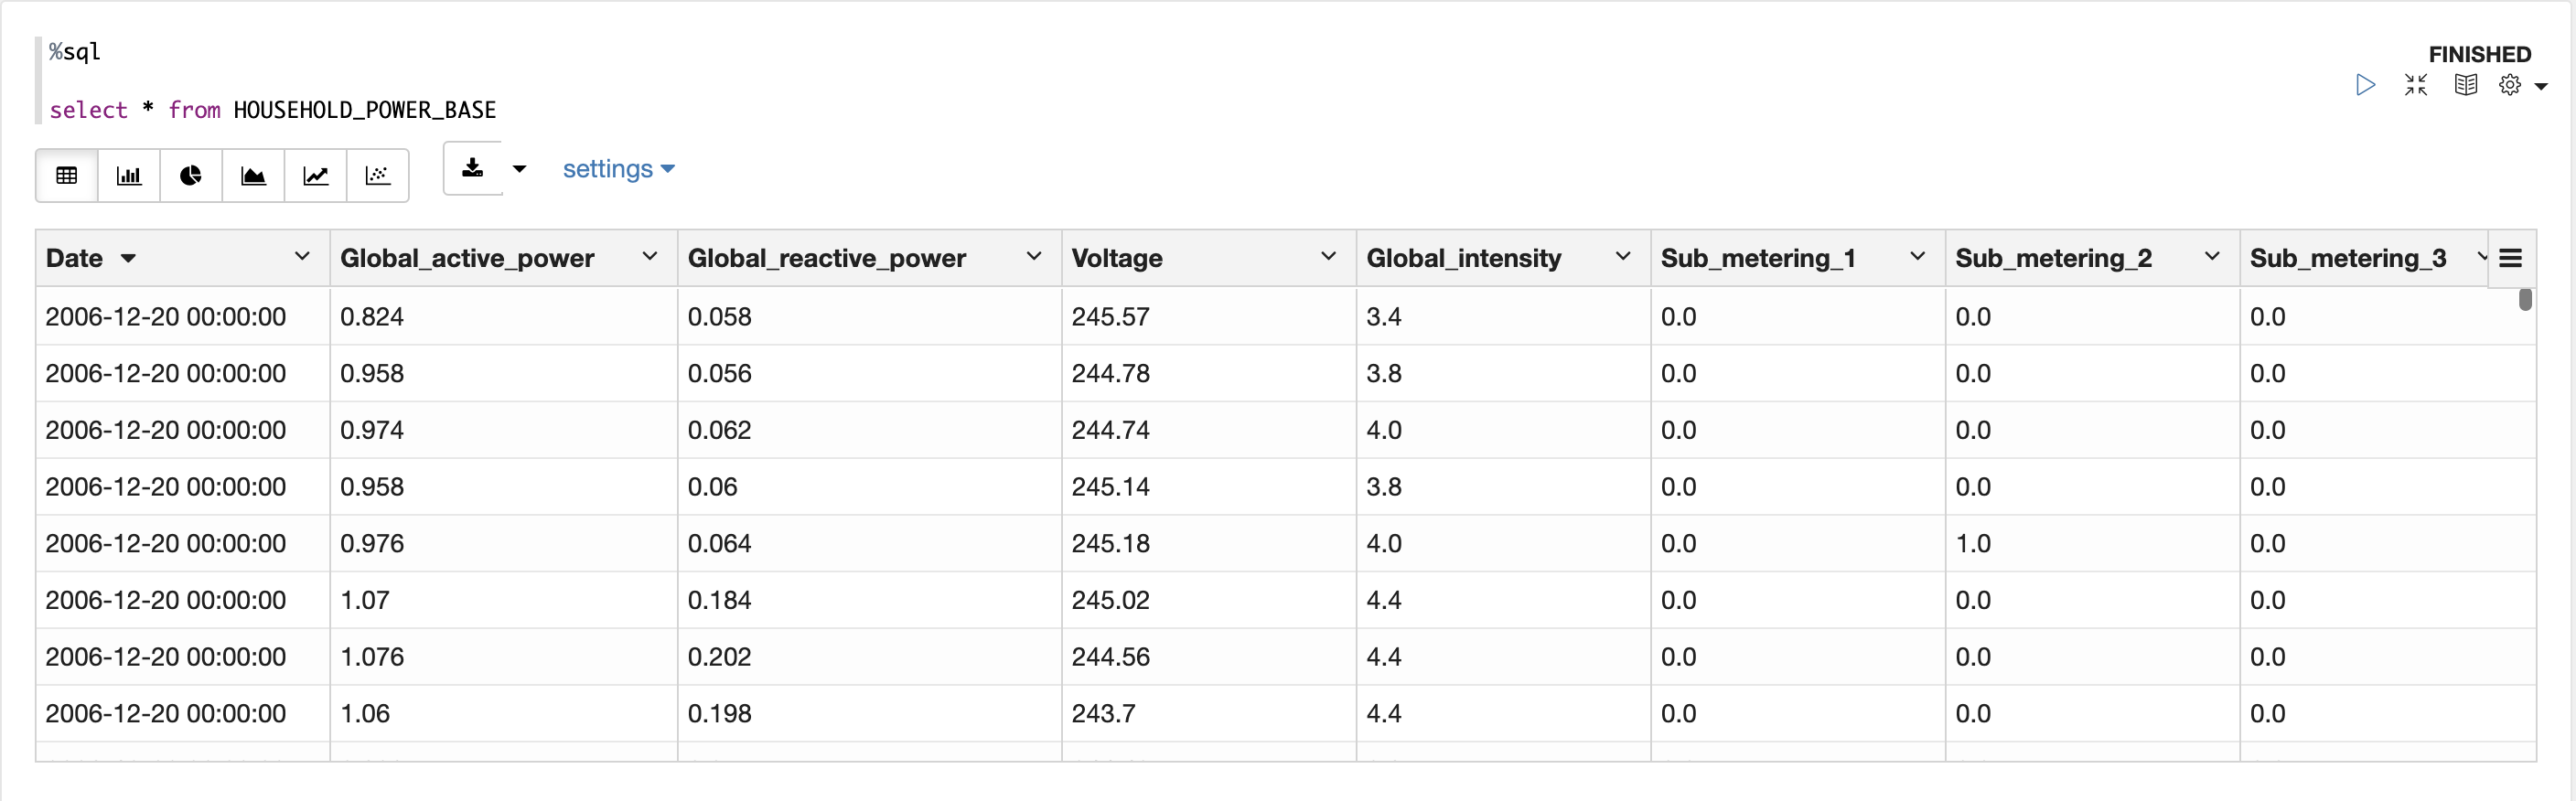The height and width of the screenshot is (801, 2576).
Task: Expand download format dropdown arrow
Action: [519, 169]
